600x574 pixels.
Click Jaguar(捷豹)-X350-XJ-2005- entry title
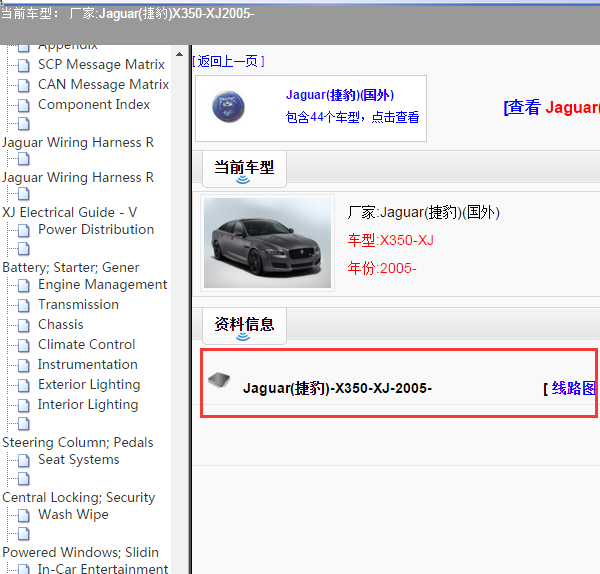pyautogui.click(x=338, y=388)
